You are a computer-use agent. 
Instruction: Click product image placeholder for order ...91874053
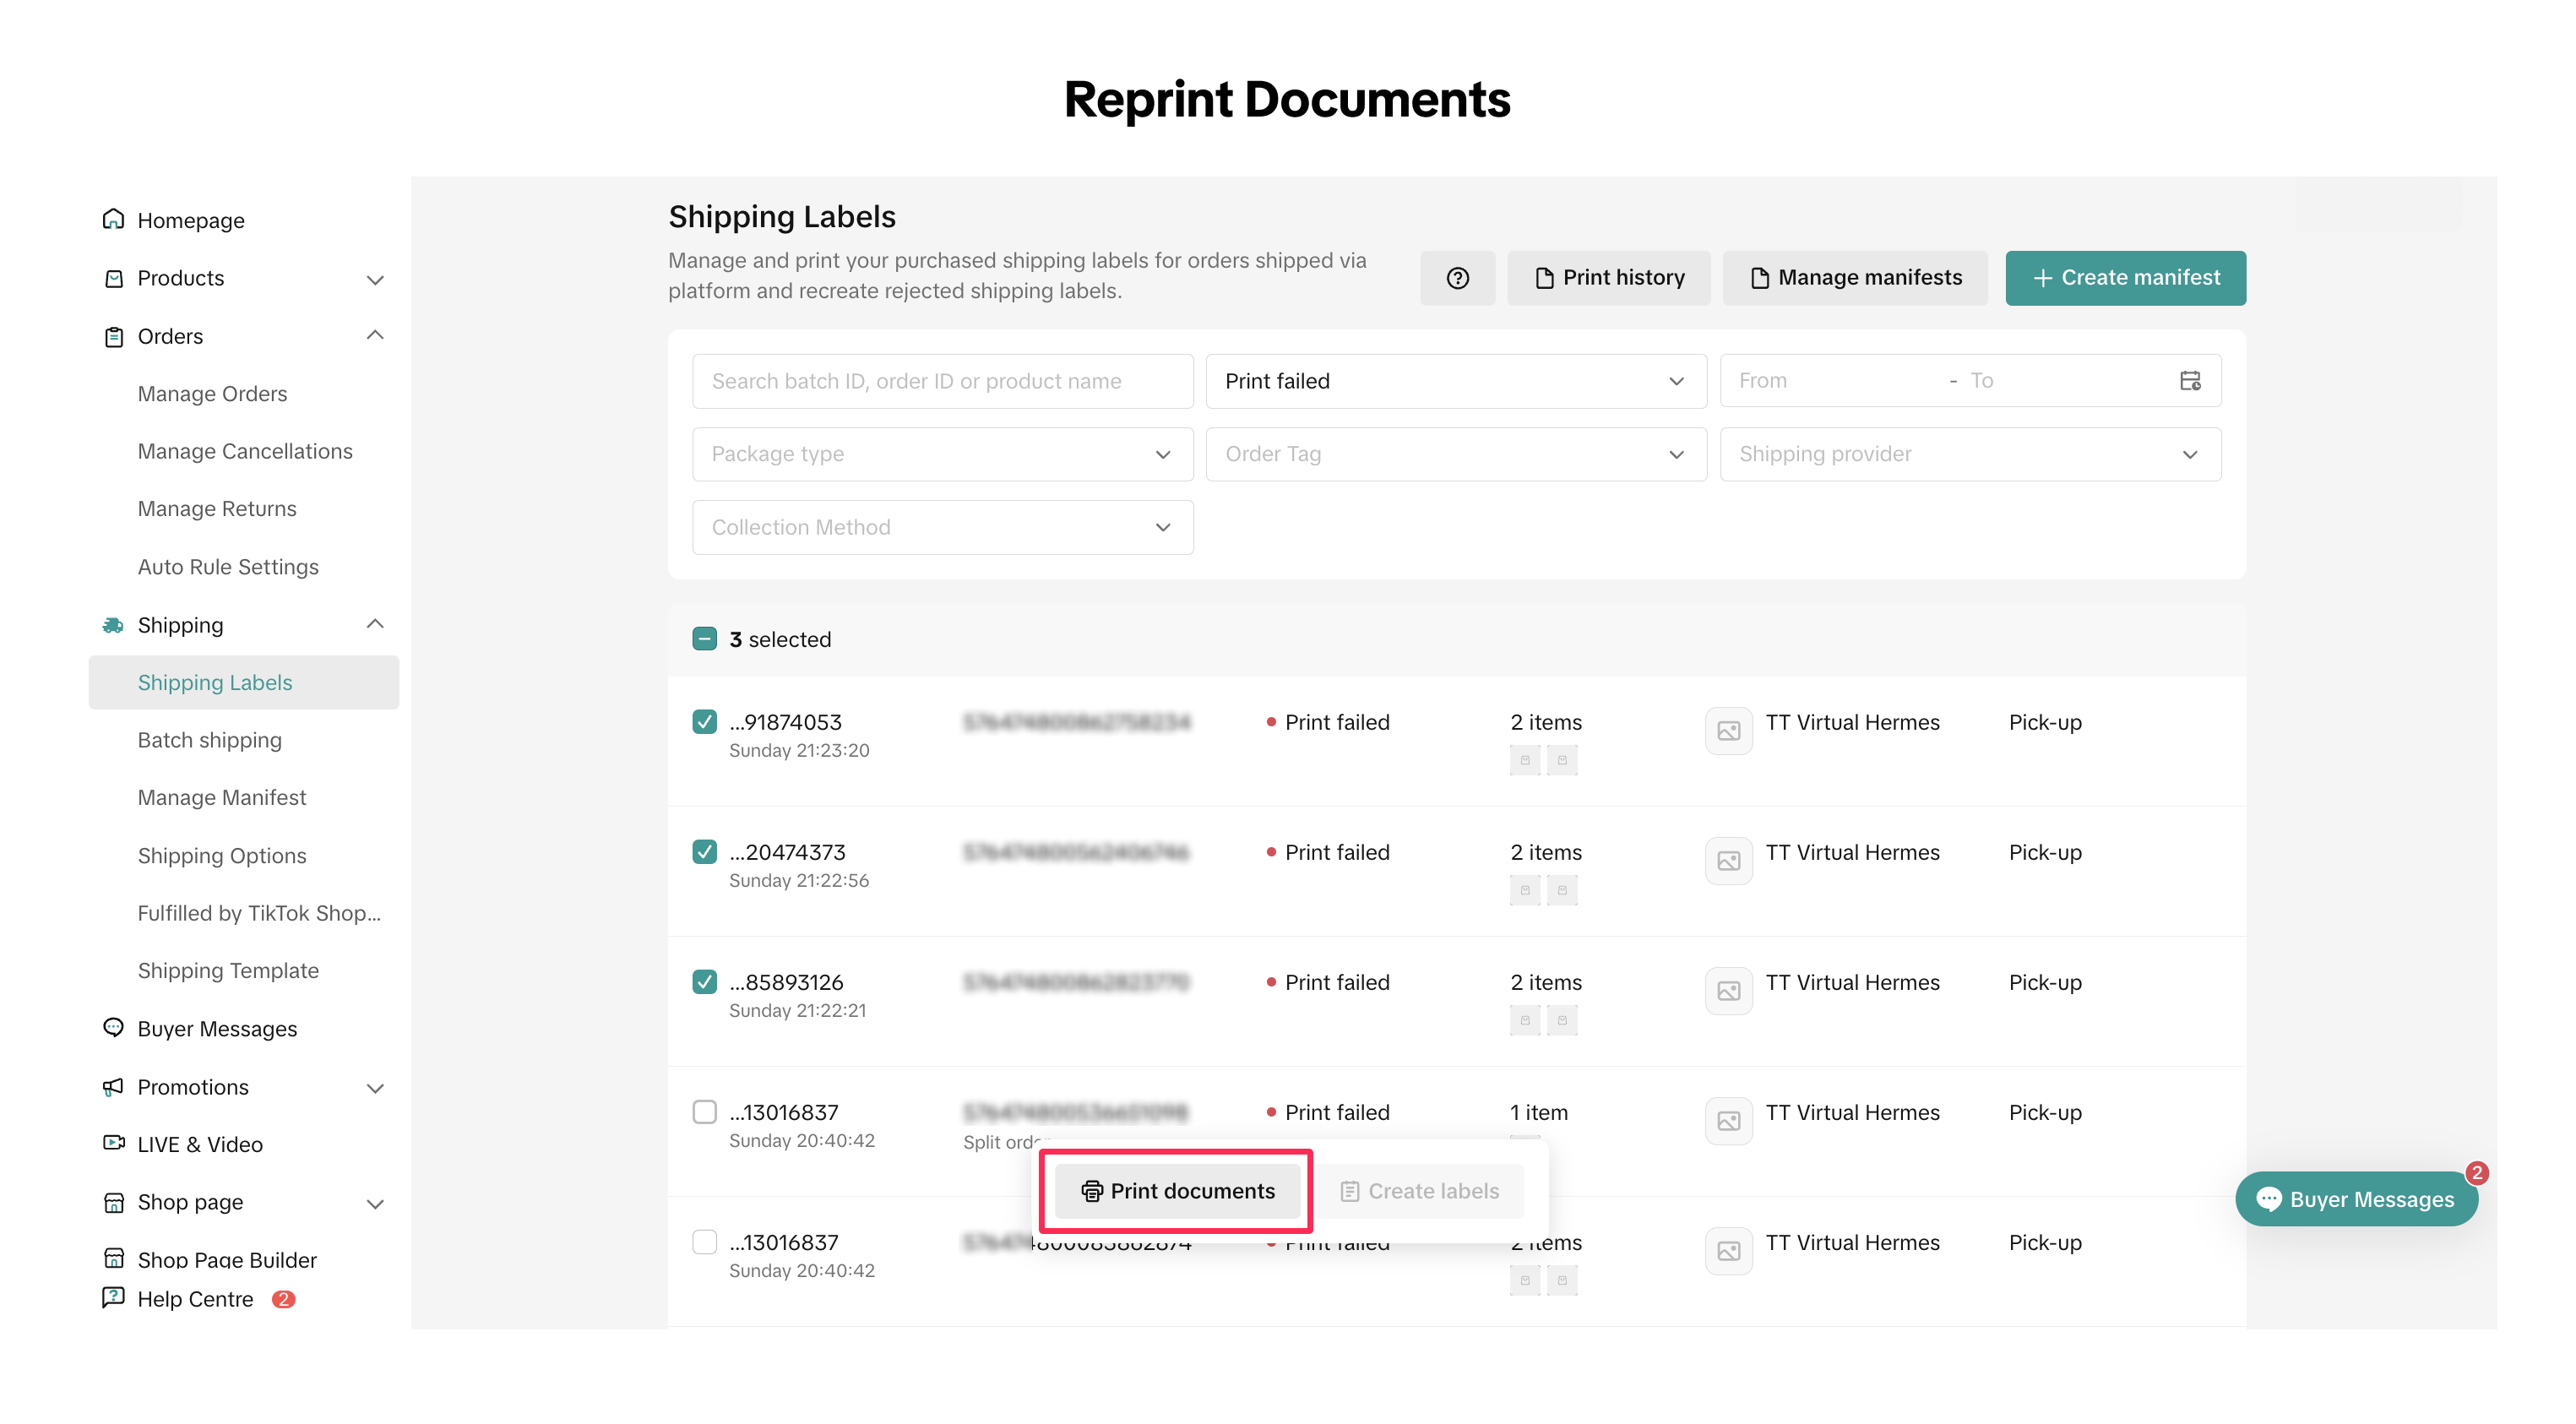pos(1727,731)
